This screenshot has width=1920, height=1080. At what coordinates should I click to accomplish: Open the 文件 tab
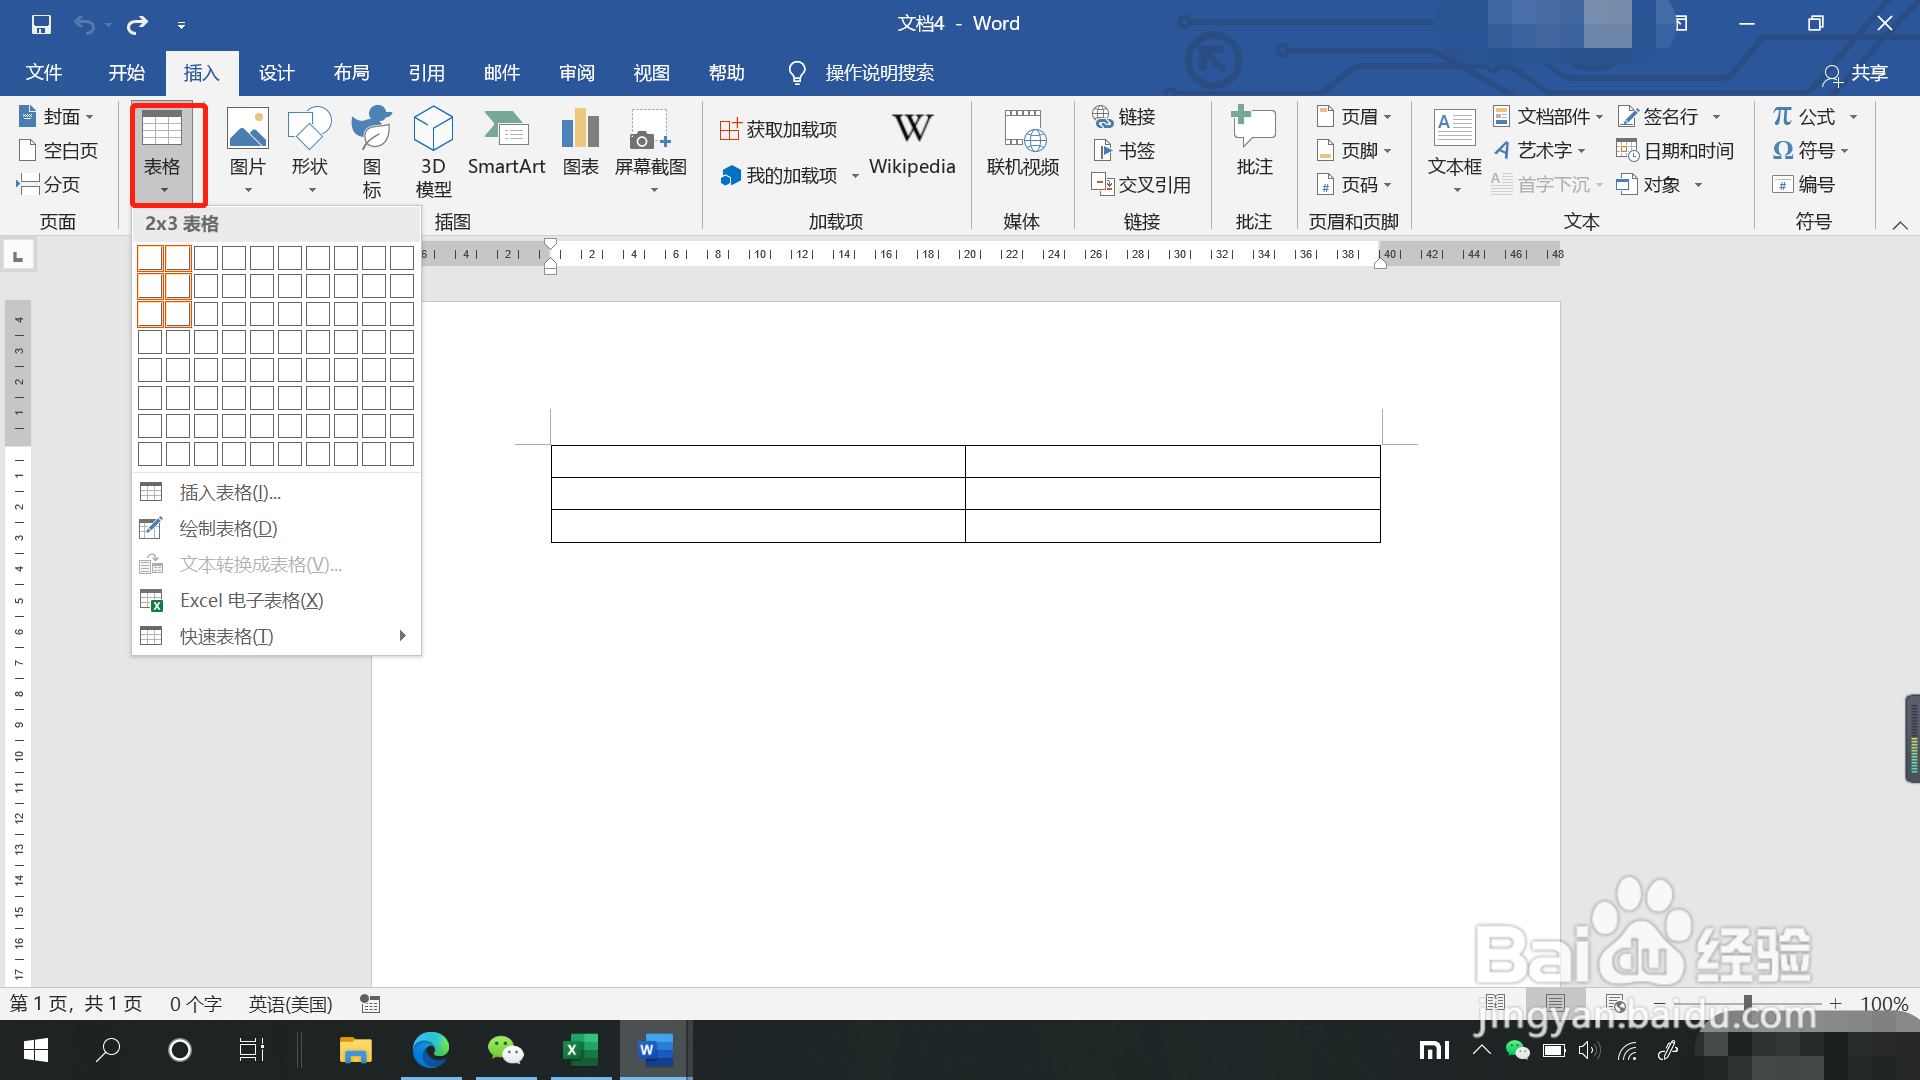44,73
